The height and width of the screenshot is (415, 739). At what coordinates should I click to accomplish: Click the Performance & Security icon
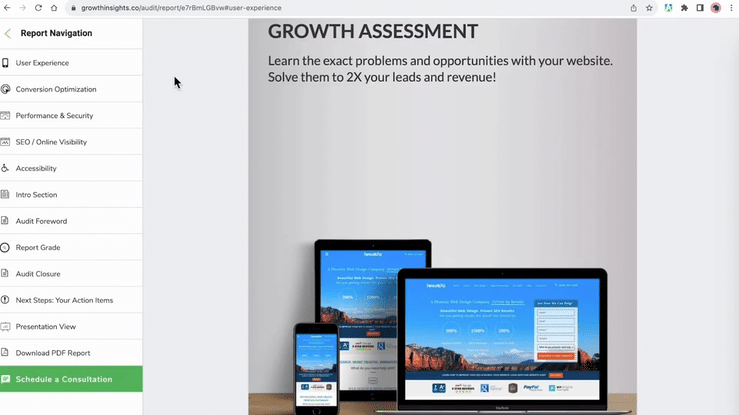click(6, 116)
